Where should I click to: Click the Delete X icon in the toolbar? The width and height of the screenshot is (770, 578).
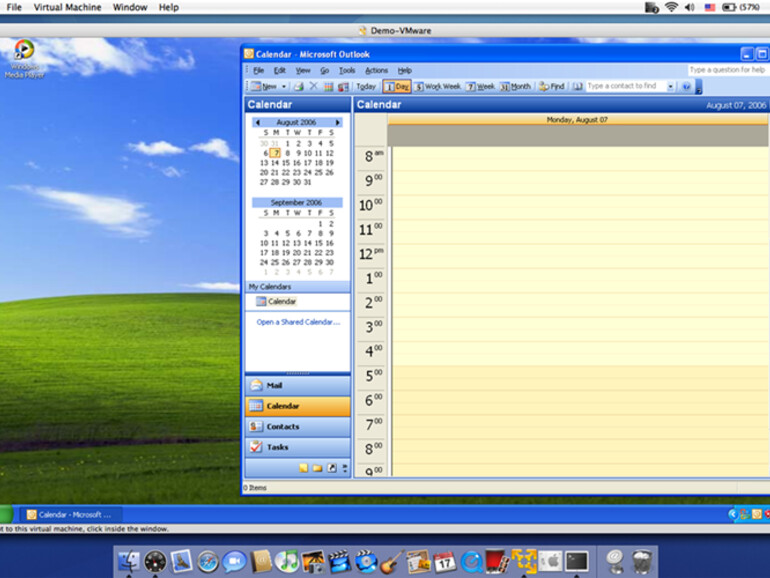[x=313, y=86]
